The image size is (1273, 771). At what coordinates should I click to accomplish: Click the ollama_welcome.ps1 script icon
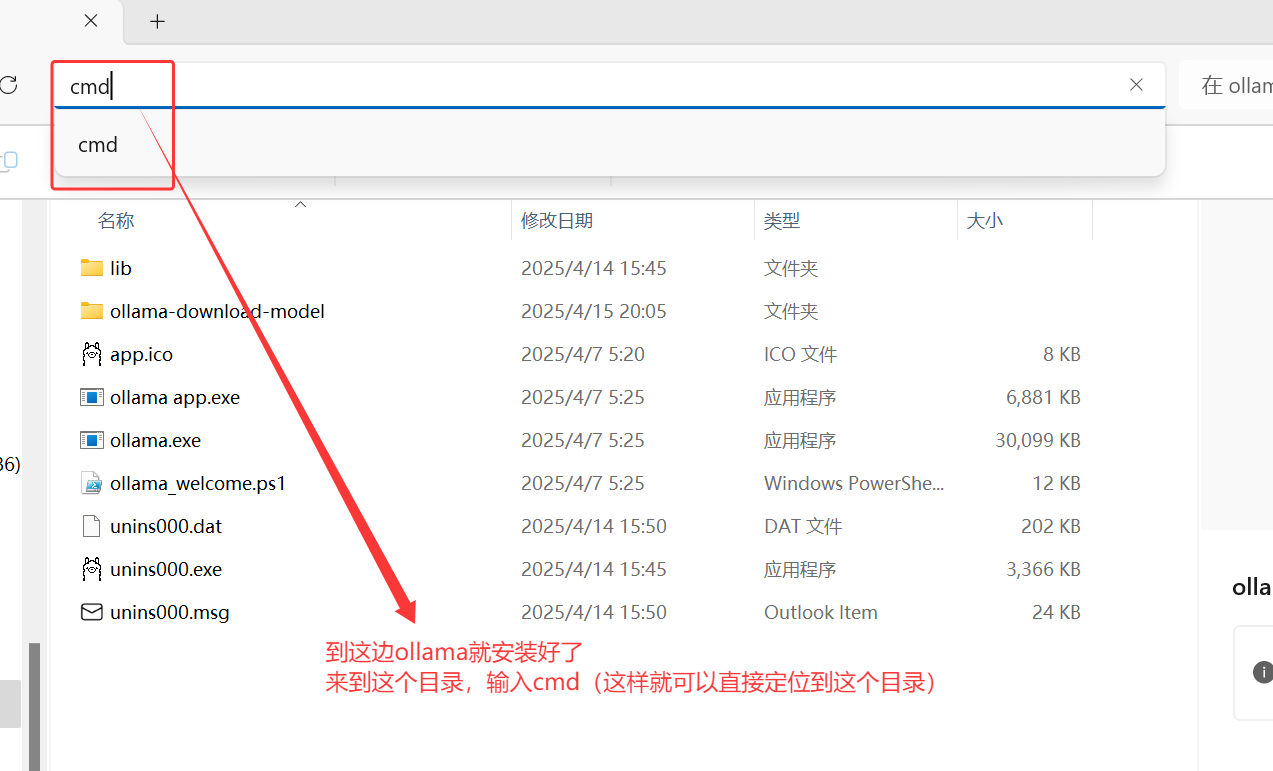pos(92,483)
